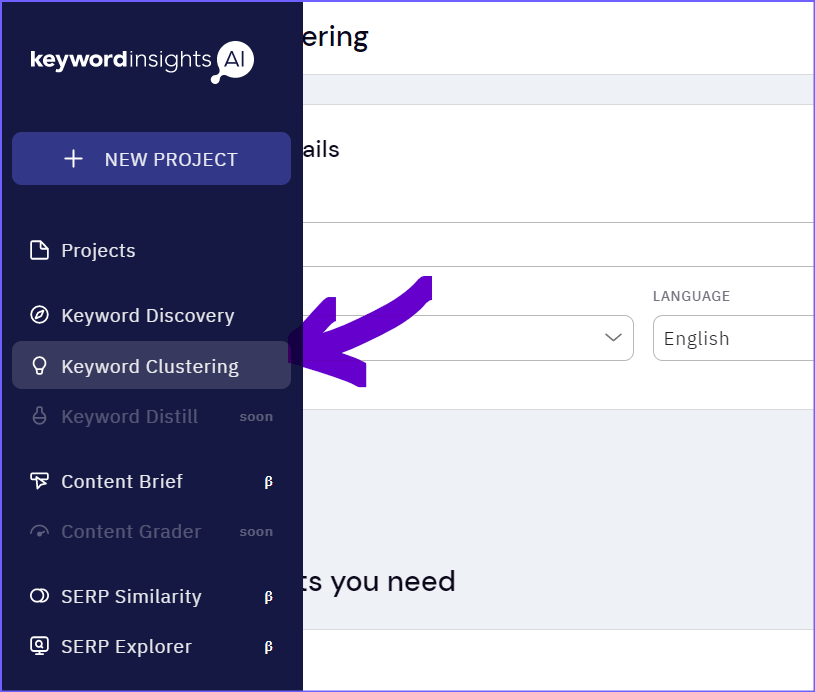Viewport: 815px width, 692px height.
Task: Click the plus icon on New Project
Action: pyautogui.click(x=73, y=159)
